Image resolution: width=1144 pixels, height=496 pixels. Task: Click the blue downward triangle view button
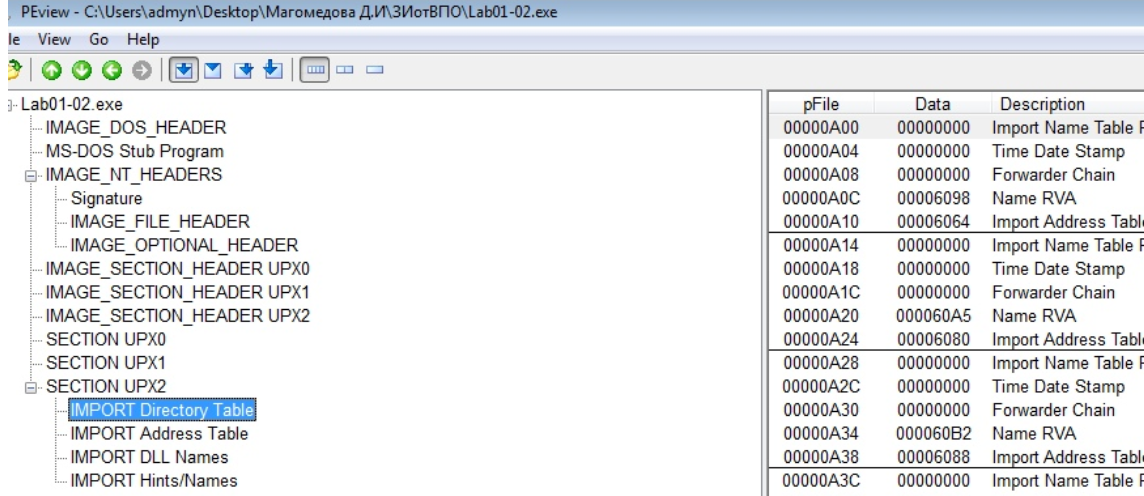[x=213, y=70]
